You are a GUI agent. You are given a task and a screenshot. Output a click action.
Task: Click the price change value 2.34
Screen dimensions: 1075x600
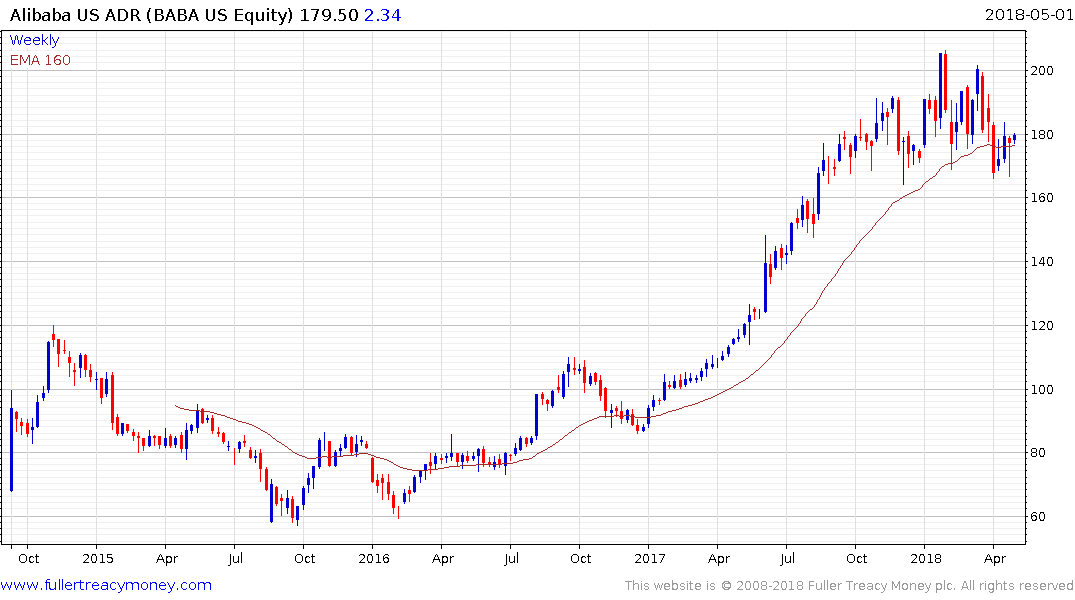coord(383,15)
